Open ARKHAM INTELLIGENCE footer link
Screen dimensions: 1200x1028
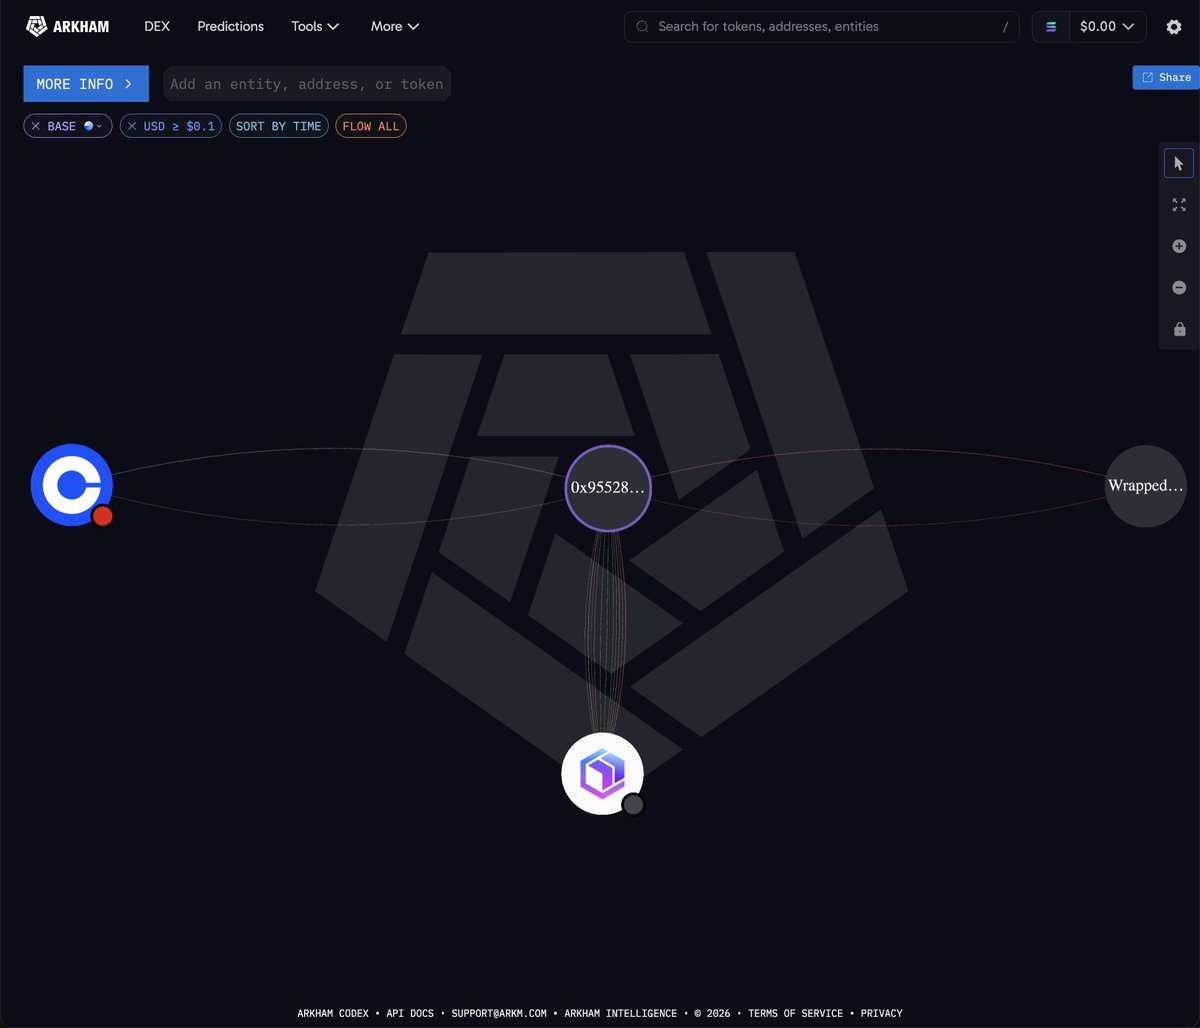coord(621,1013)
